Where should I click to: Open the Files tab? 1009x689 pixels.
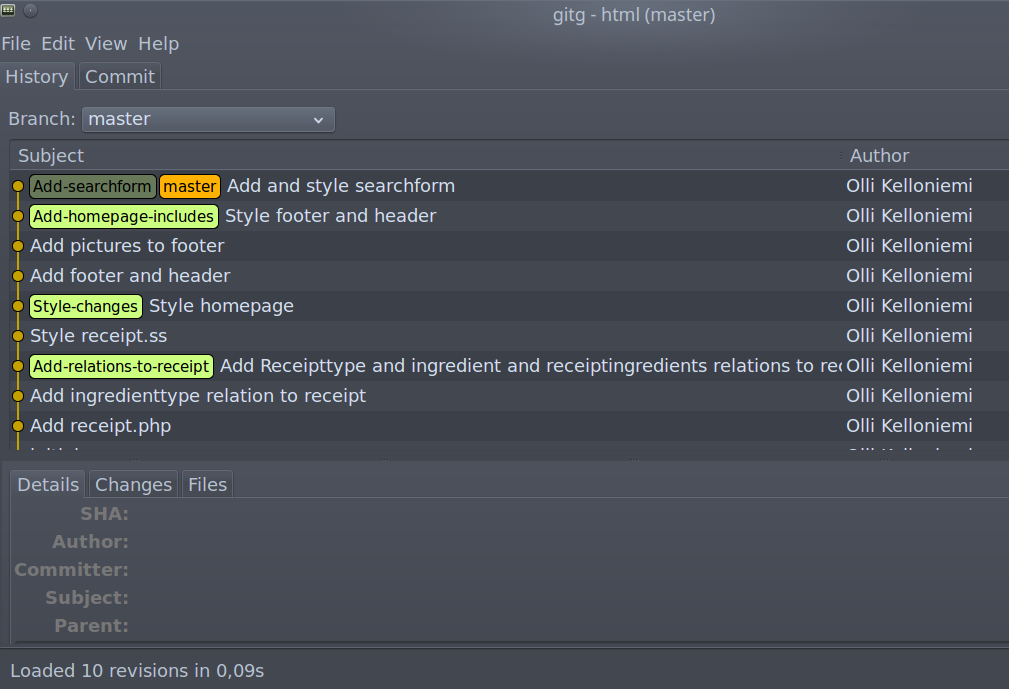tap(207, 484)
